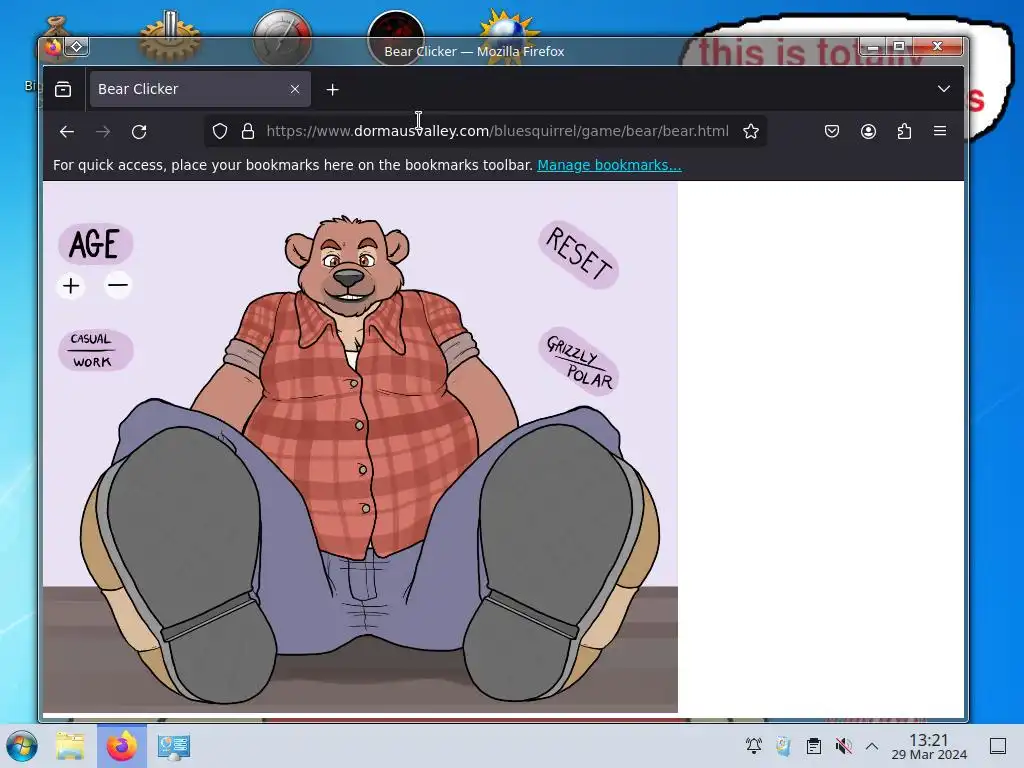Screen dimensions: 1024x768
Task: View site security padlock info
Action: pos(248,131)
